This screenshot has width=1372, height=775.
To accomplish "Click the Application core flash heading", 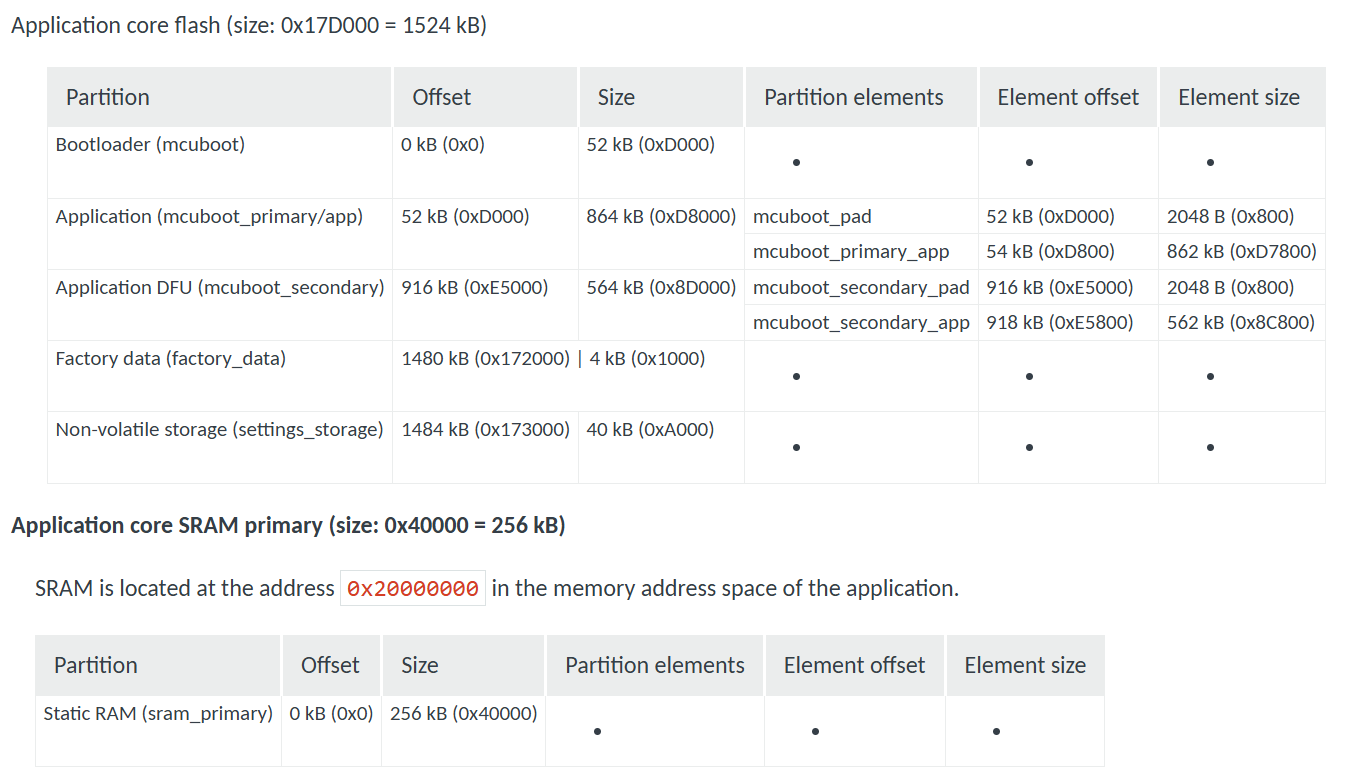I will pos(249,25).
